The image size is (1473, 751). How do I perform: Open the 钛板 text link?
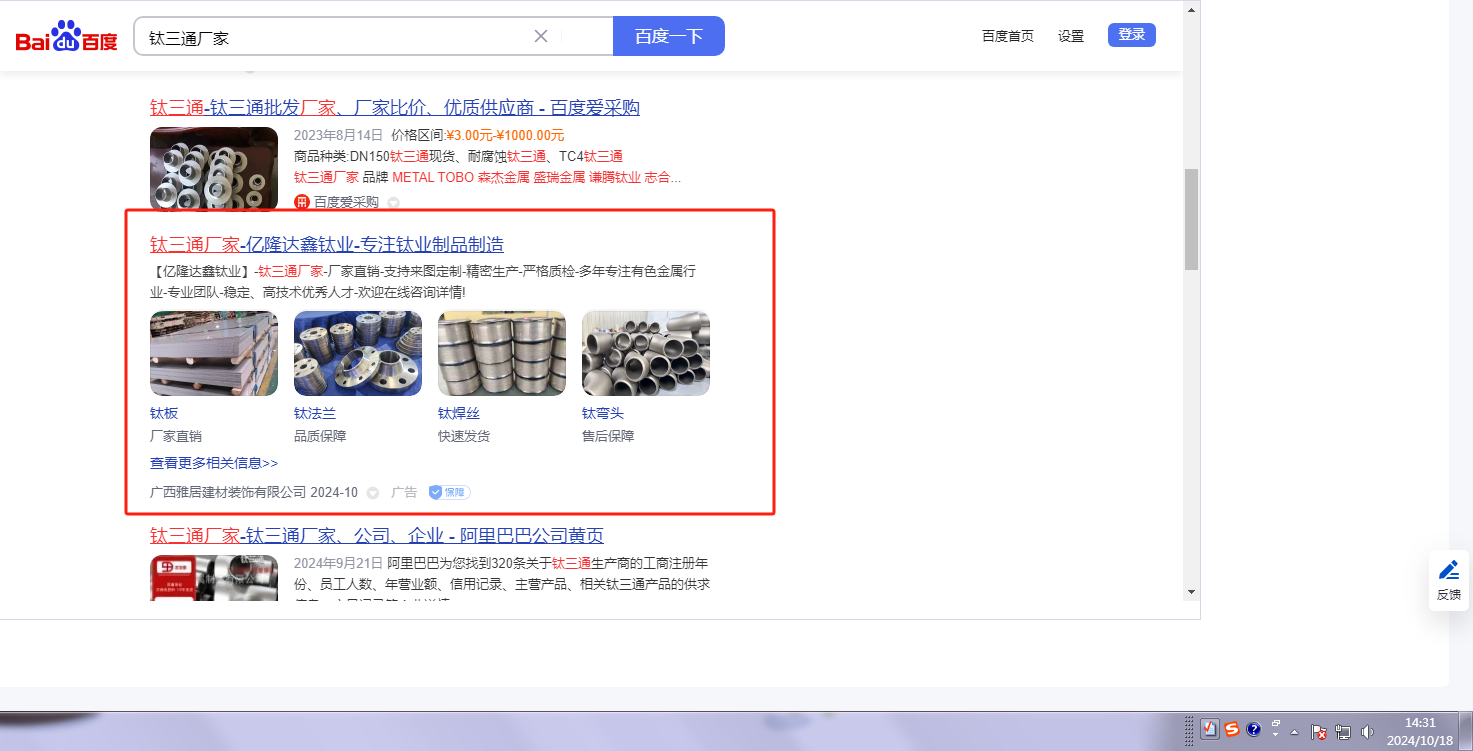coord(164,414)
